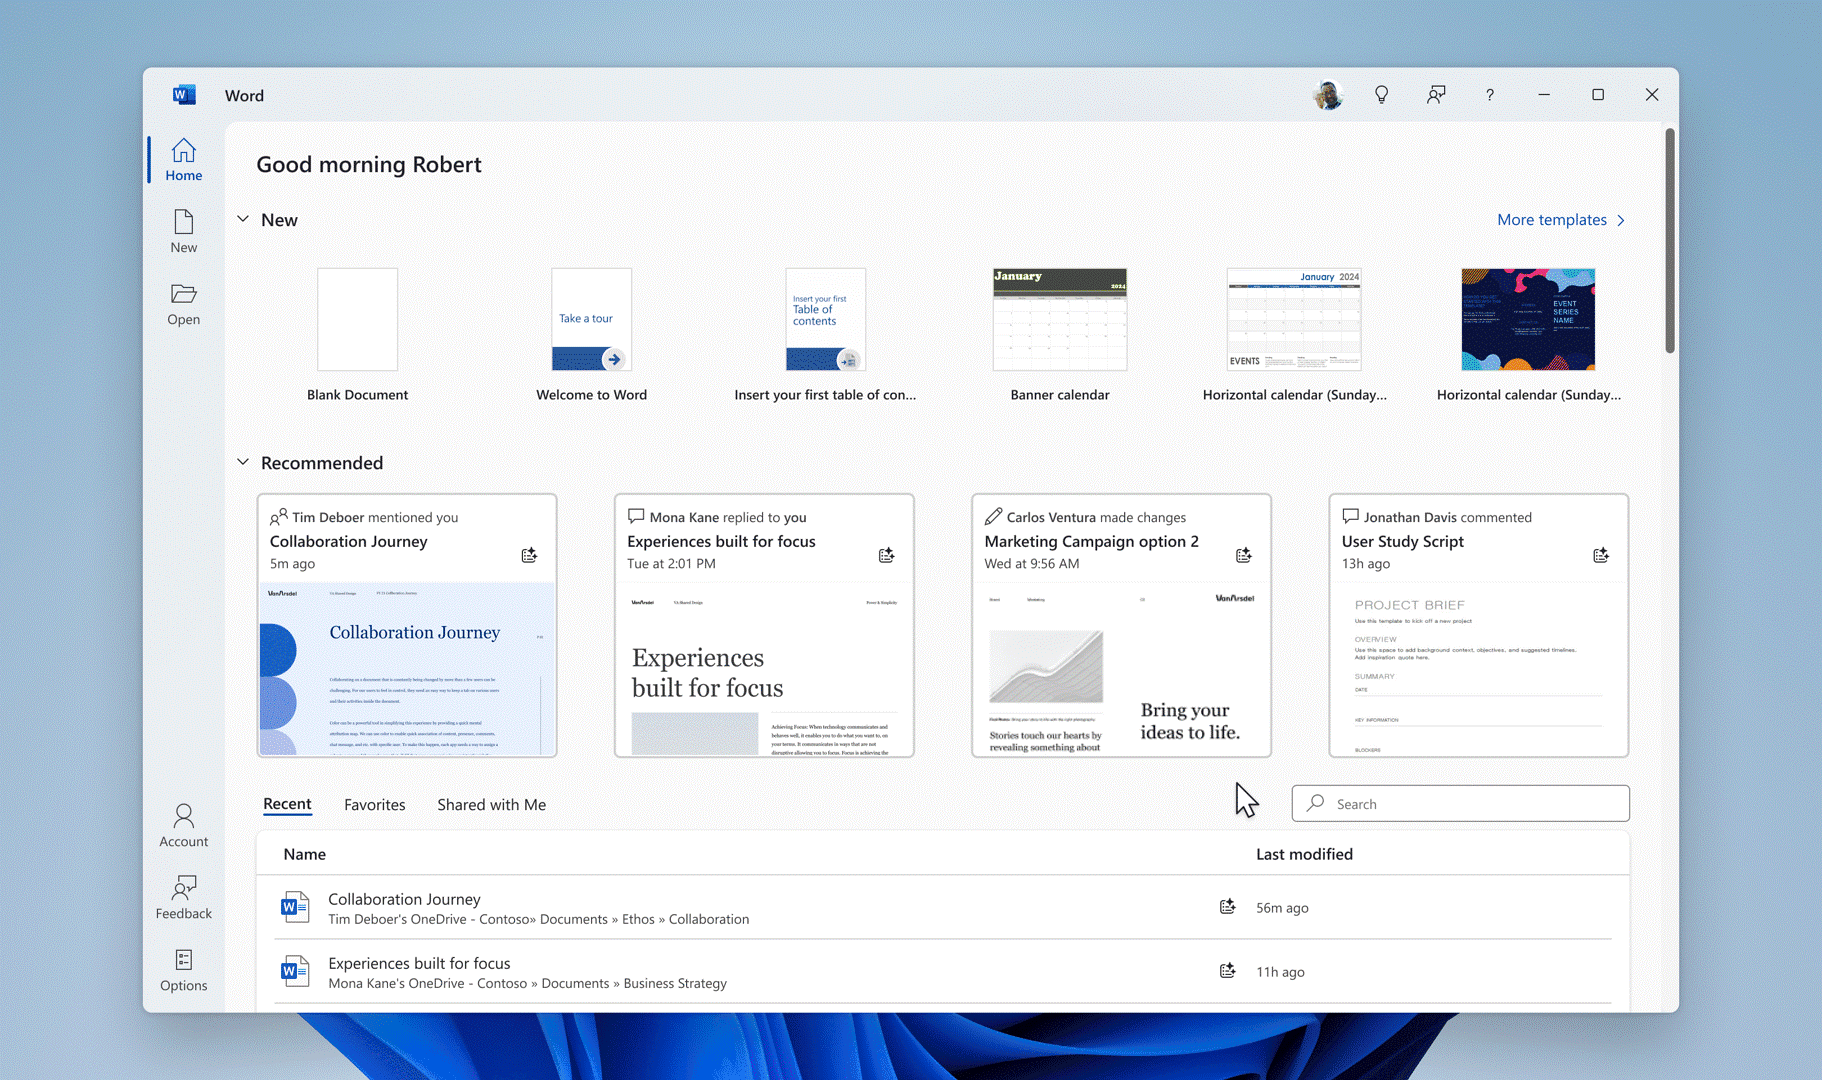Sort by the Name column header

coord(304,854)
